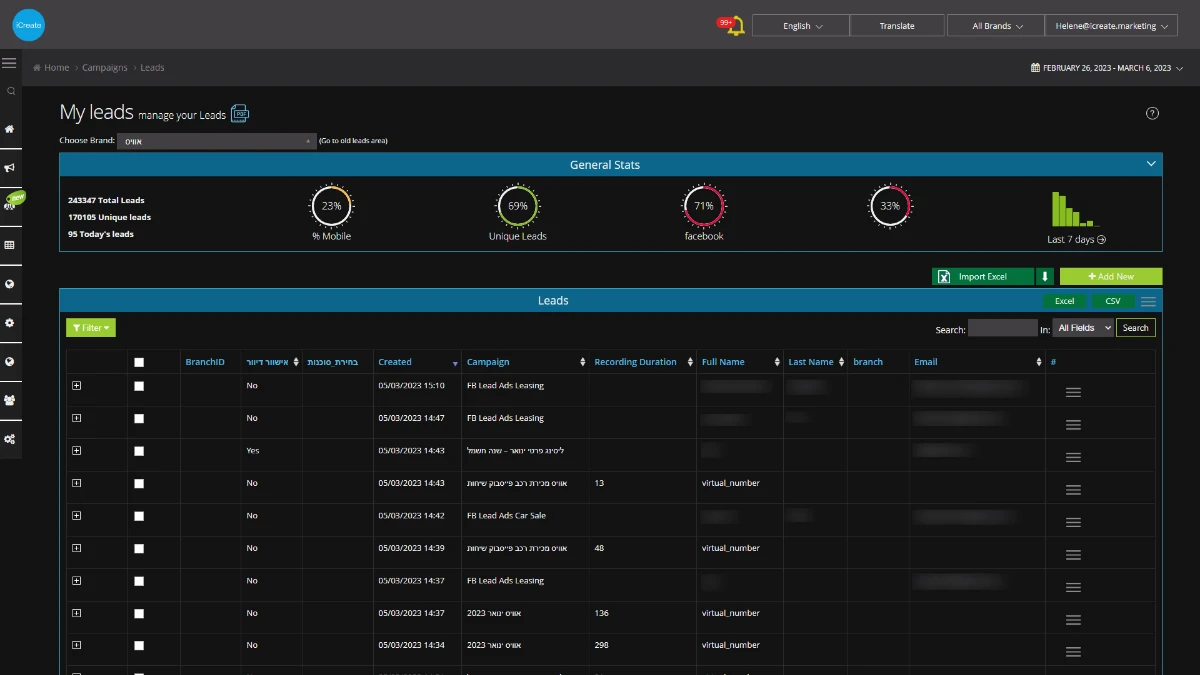
Task: Sort table by Recording Duration column
Action: (643, 362)
